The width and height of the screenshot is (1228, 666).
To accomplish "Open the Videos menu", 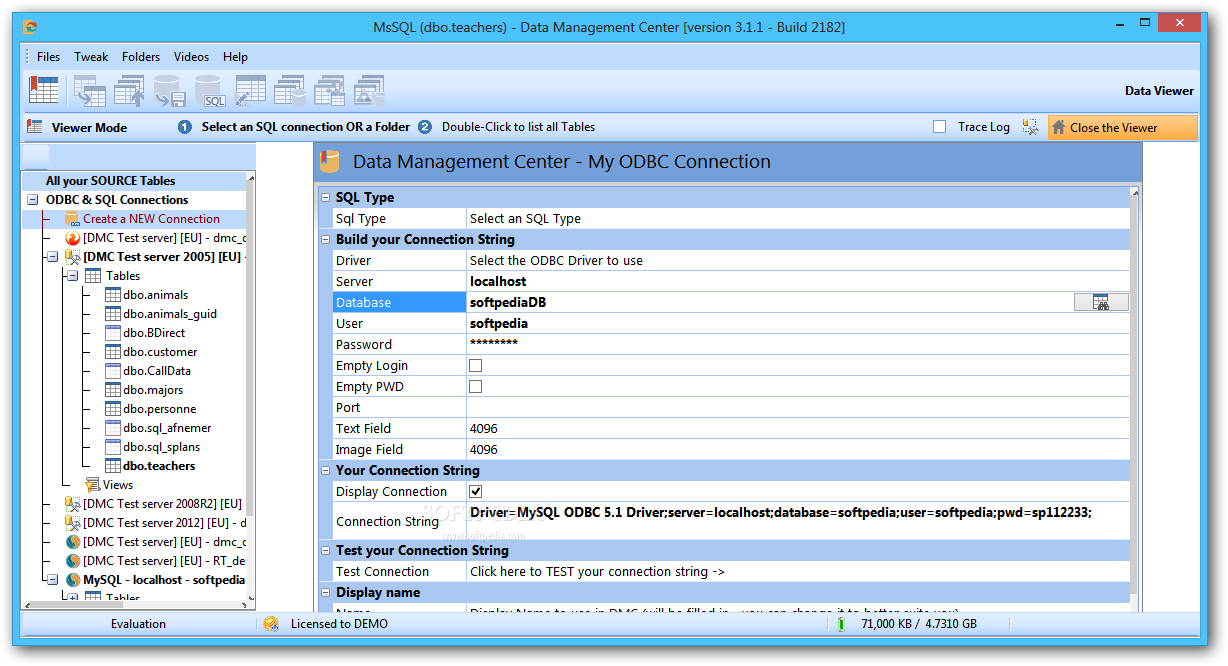I will 191,57.
